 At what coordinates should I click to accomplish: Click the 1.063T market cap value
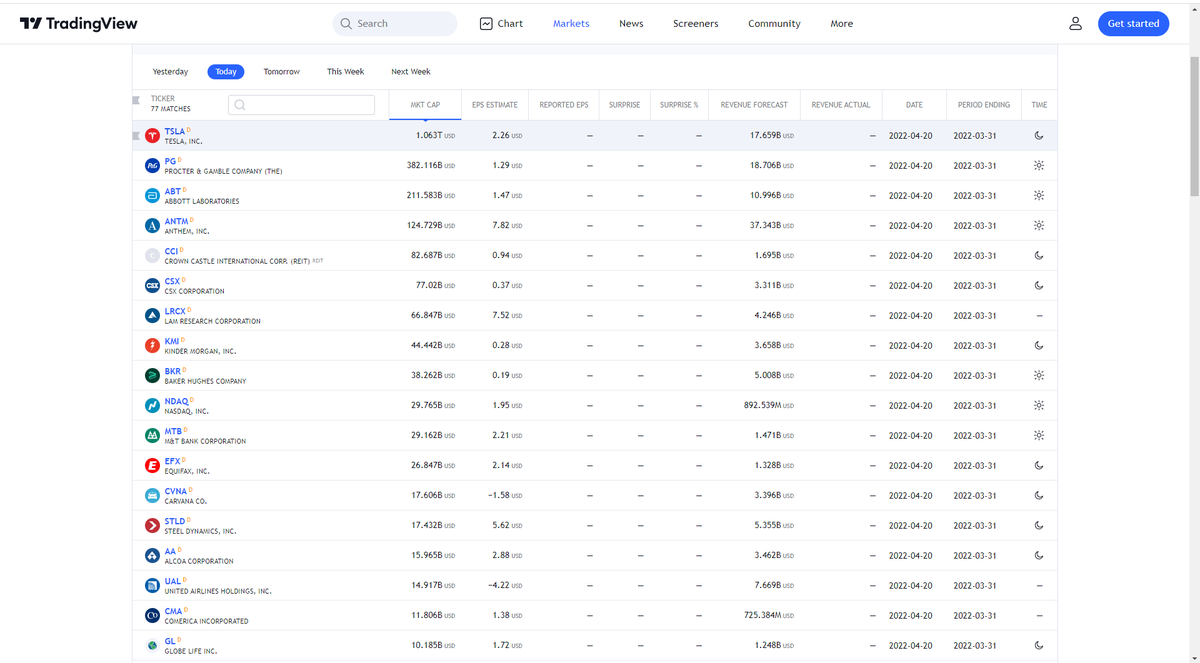[435, 135]
